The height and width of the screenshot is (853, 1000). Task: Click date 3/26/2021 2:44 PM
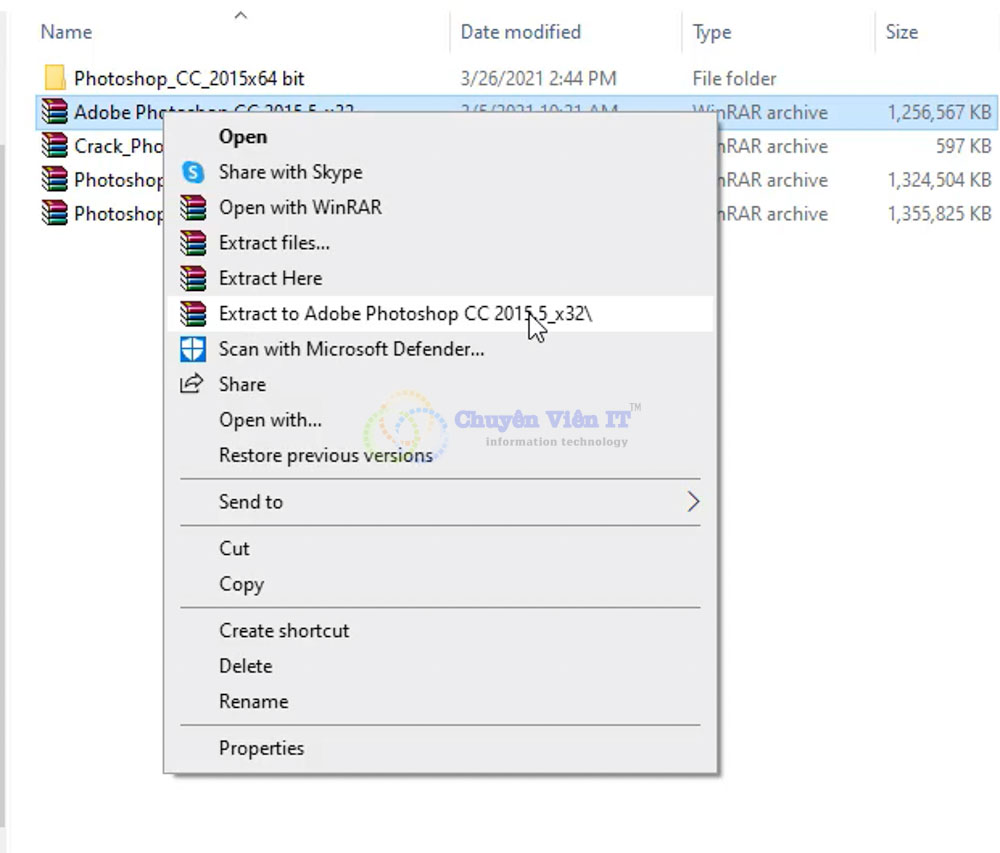(x=539, y=78)
